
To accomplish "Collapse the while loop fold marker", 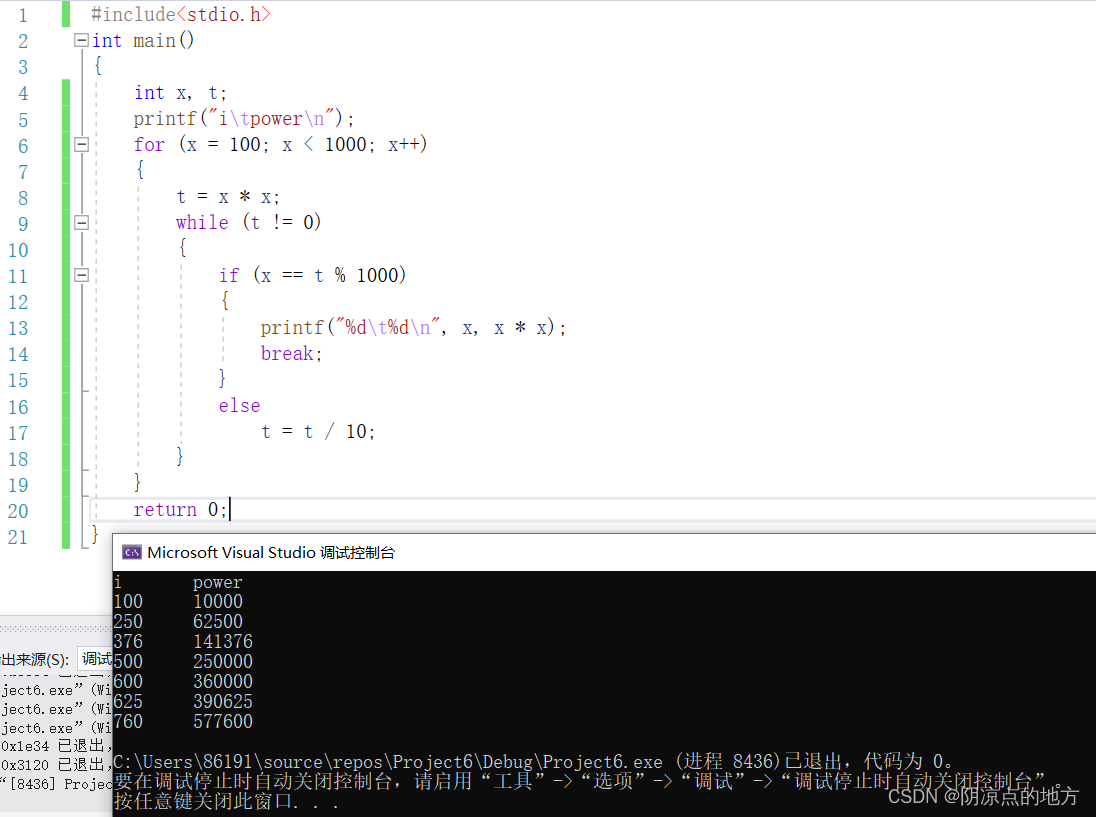I will [81, 223].
